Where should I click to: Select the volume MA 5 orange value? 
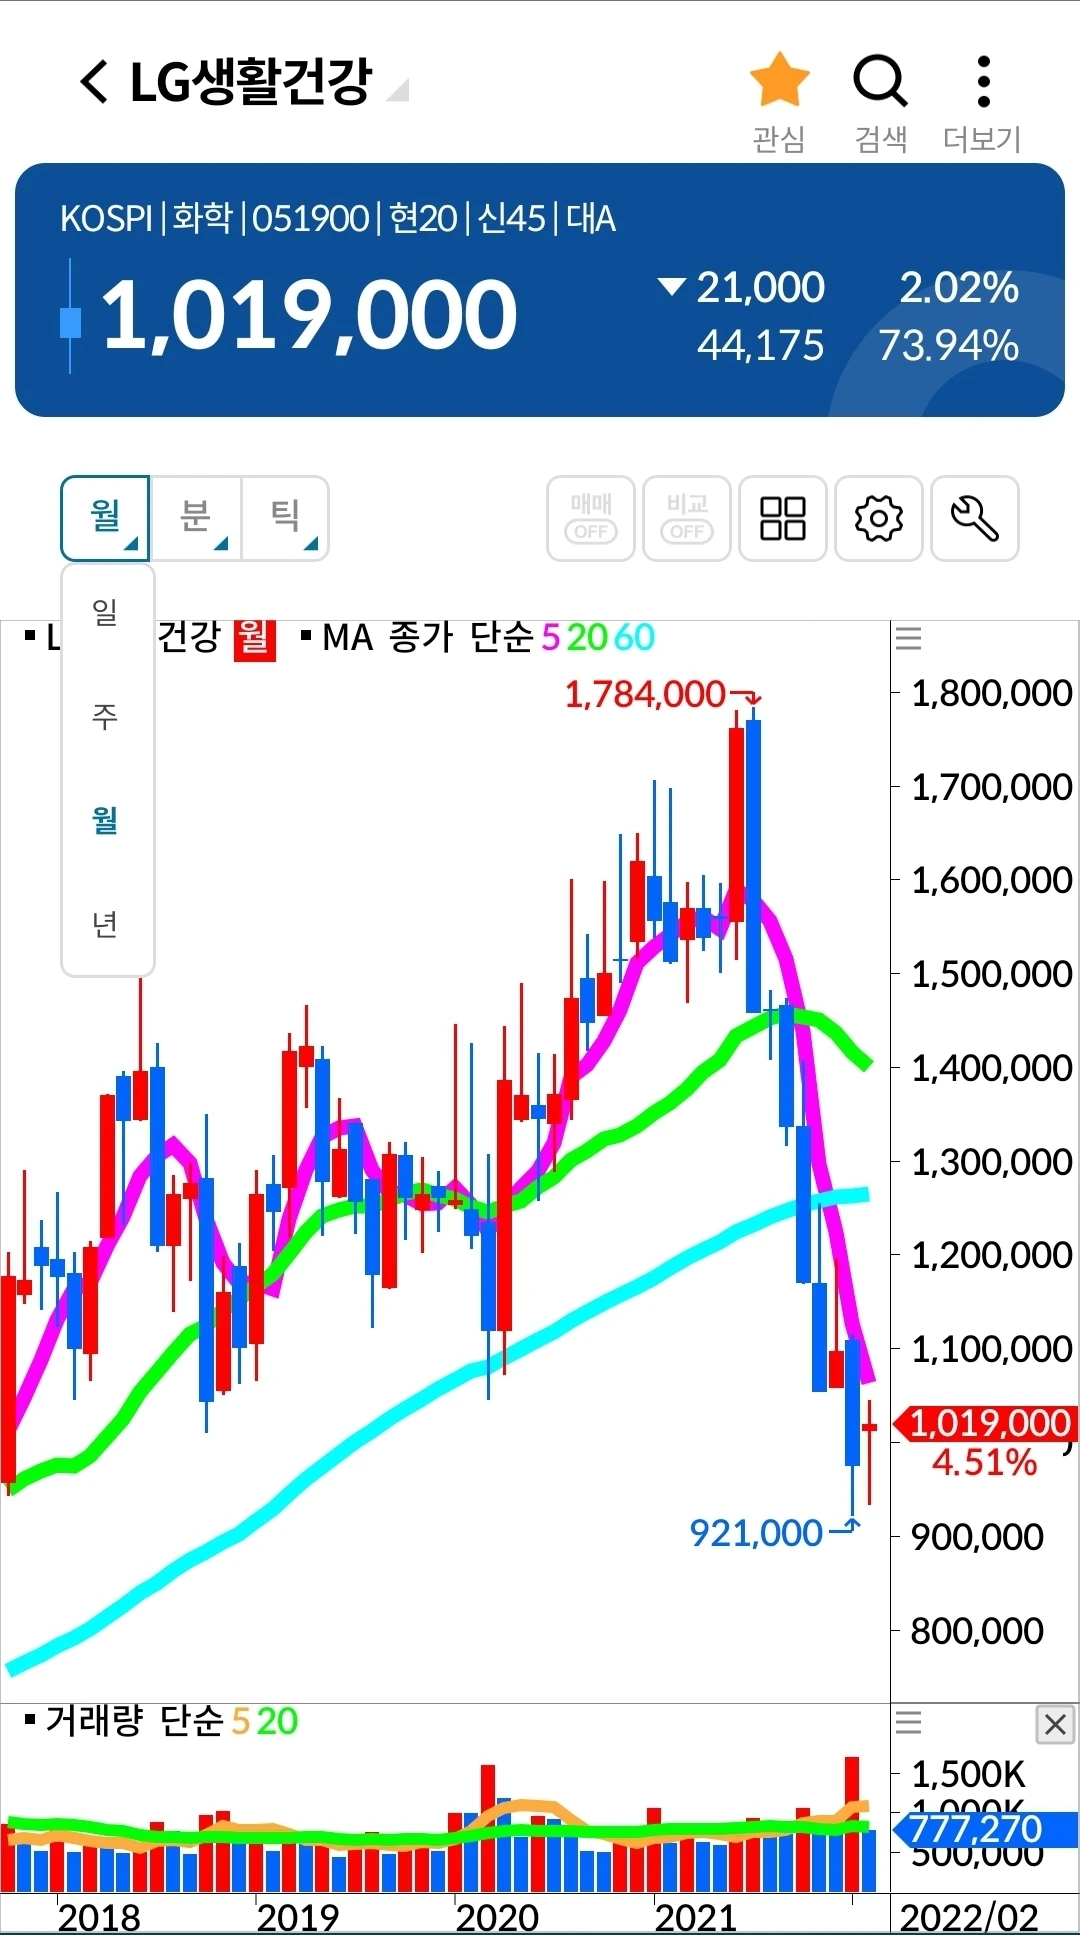tap(240, 1721)
